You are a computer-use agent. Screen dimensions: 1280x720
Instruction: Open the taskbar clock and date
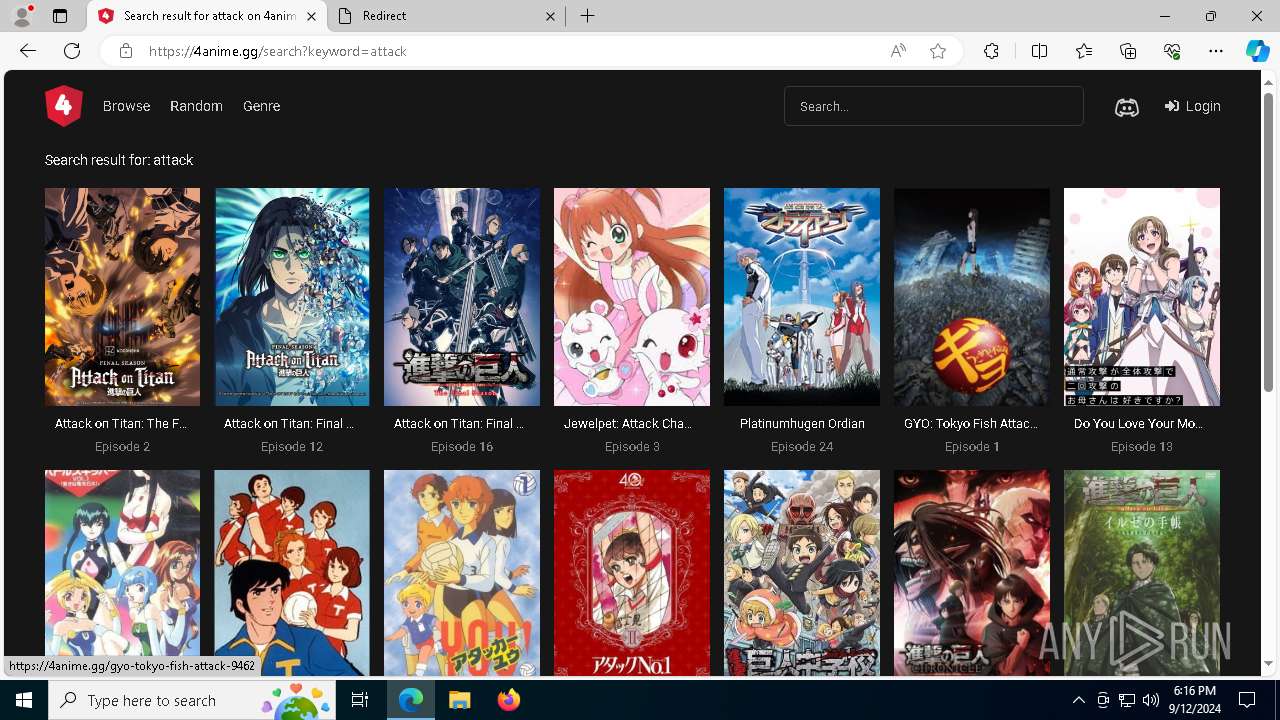point(1195,700)
